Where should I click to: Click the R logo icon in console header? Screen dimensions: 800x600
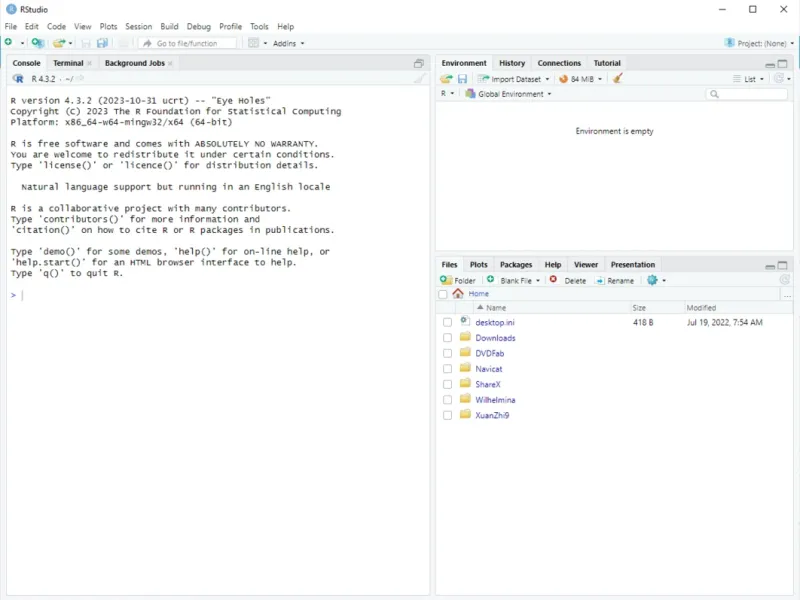click(x=18, y=79)
